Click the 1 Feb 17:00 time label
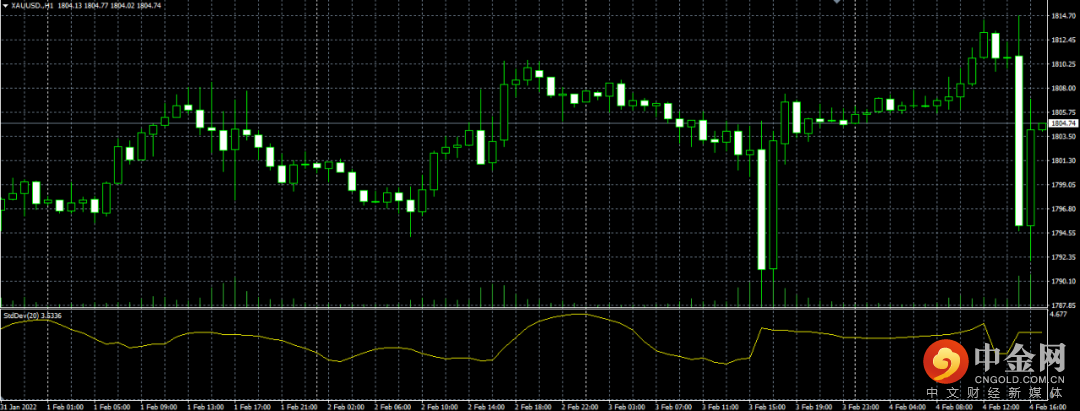 pos(251,406)
